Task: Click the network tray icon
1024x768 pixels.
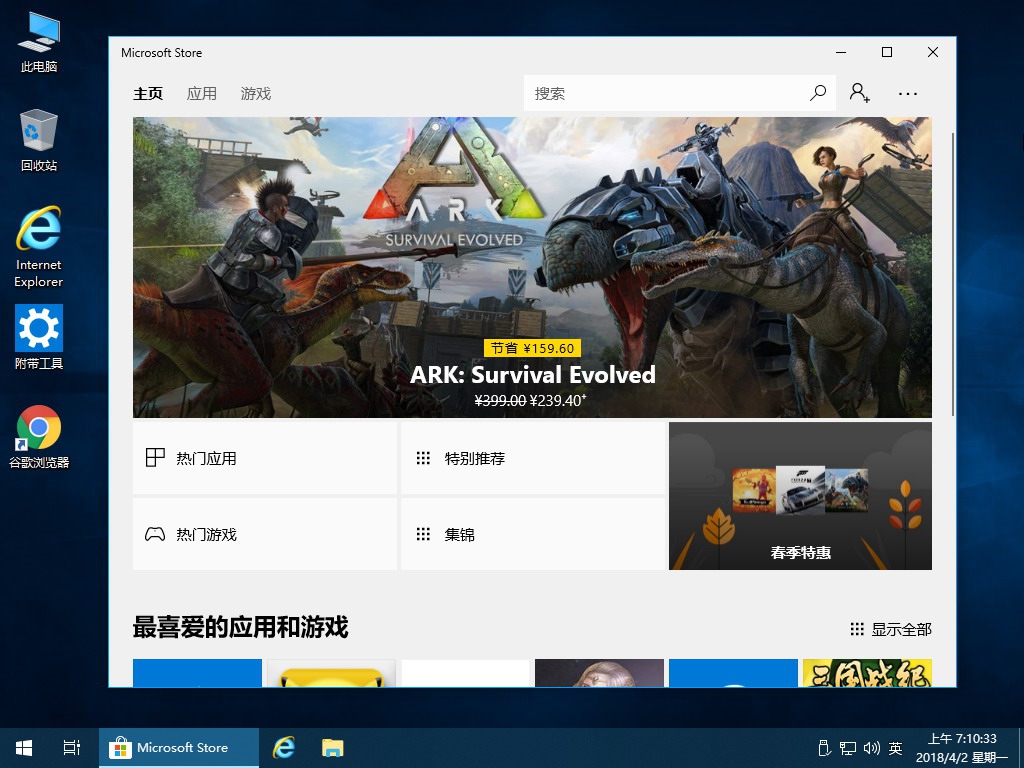Action: (848, 748)
